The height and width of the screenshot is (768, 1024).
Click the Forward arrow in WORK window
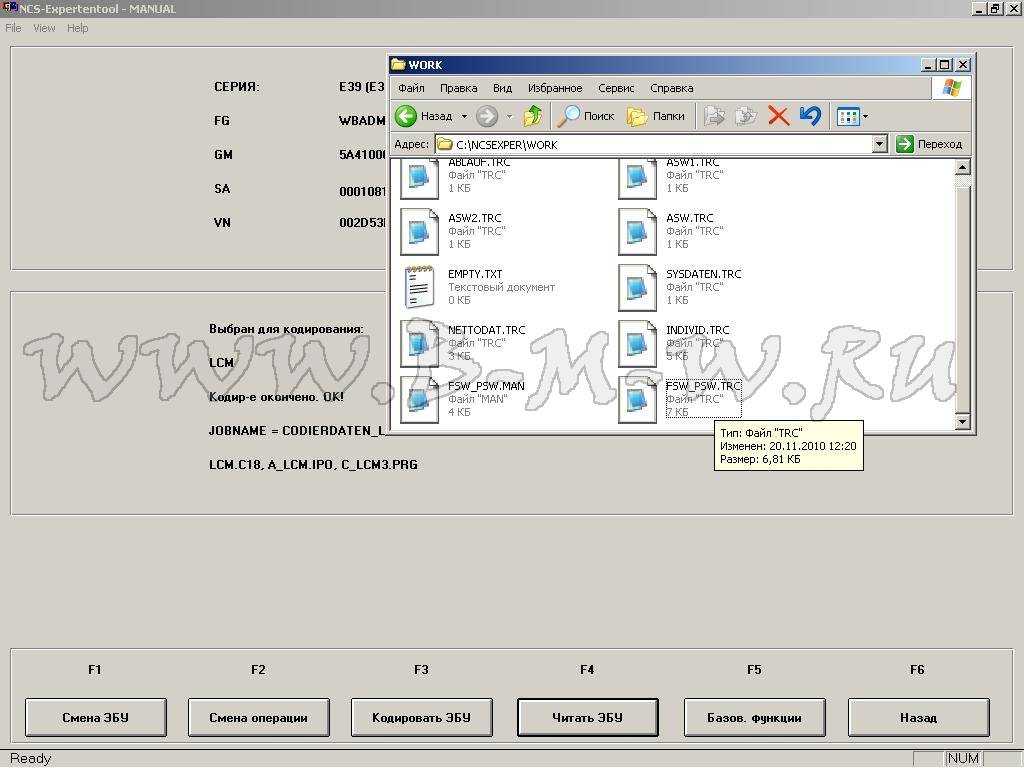pyautogui.click(x=487, y=116)
